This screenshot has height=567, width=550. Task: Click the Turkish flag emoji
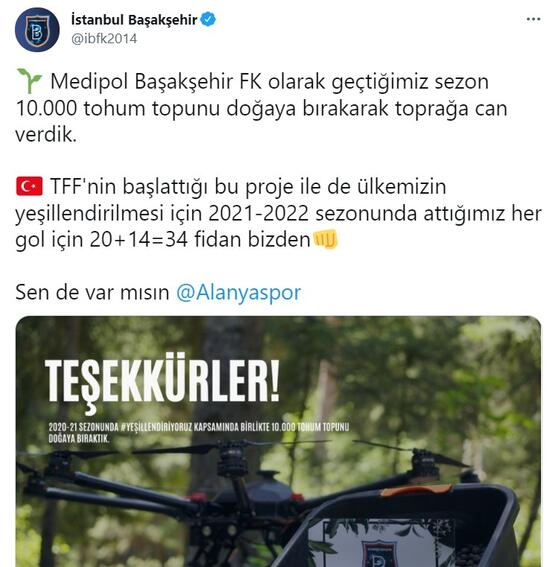coord(29,186)
